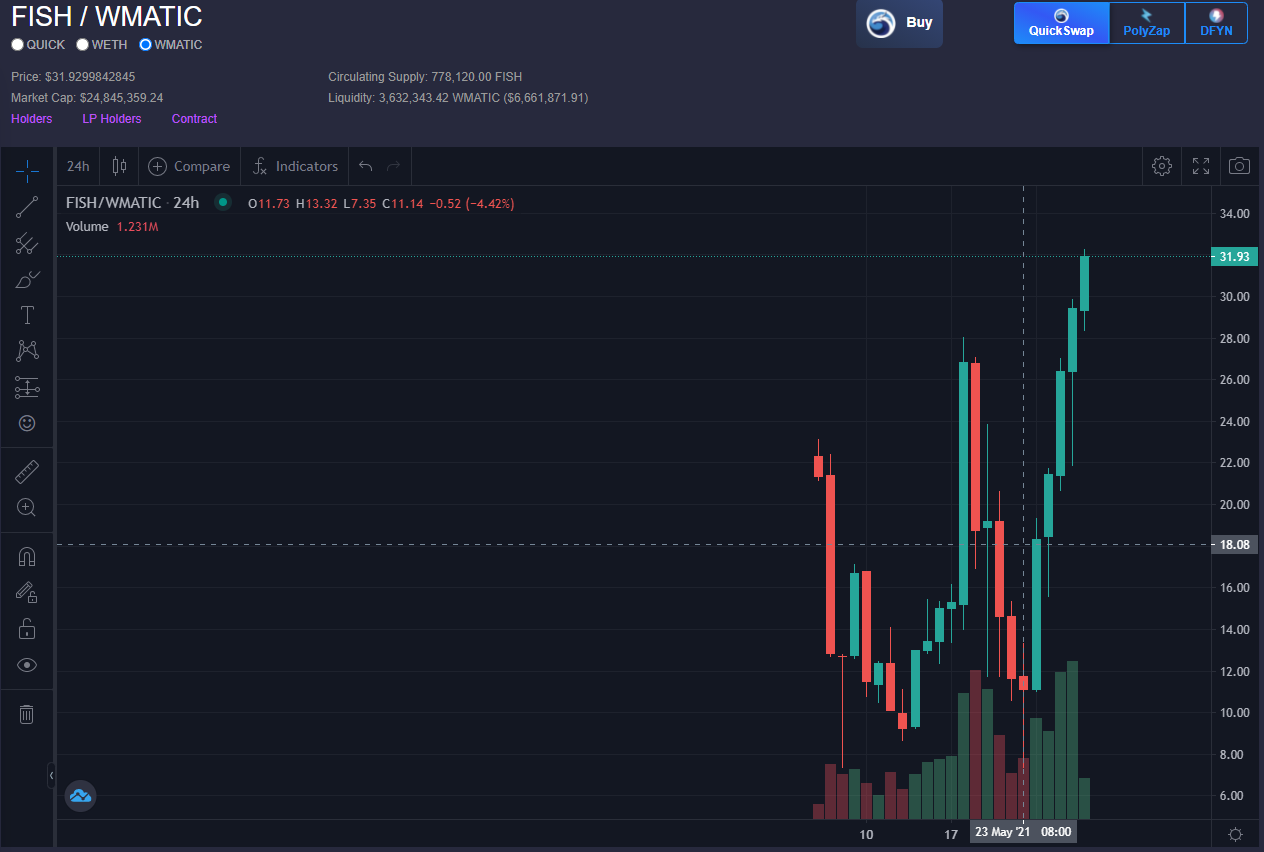Screen dimensions: 1264x852
Task: Open the 24h interval dropdown
Action: pos(79,166)
